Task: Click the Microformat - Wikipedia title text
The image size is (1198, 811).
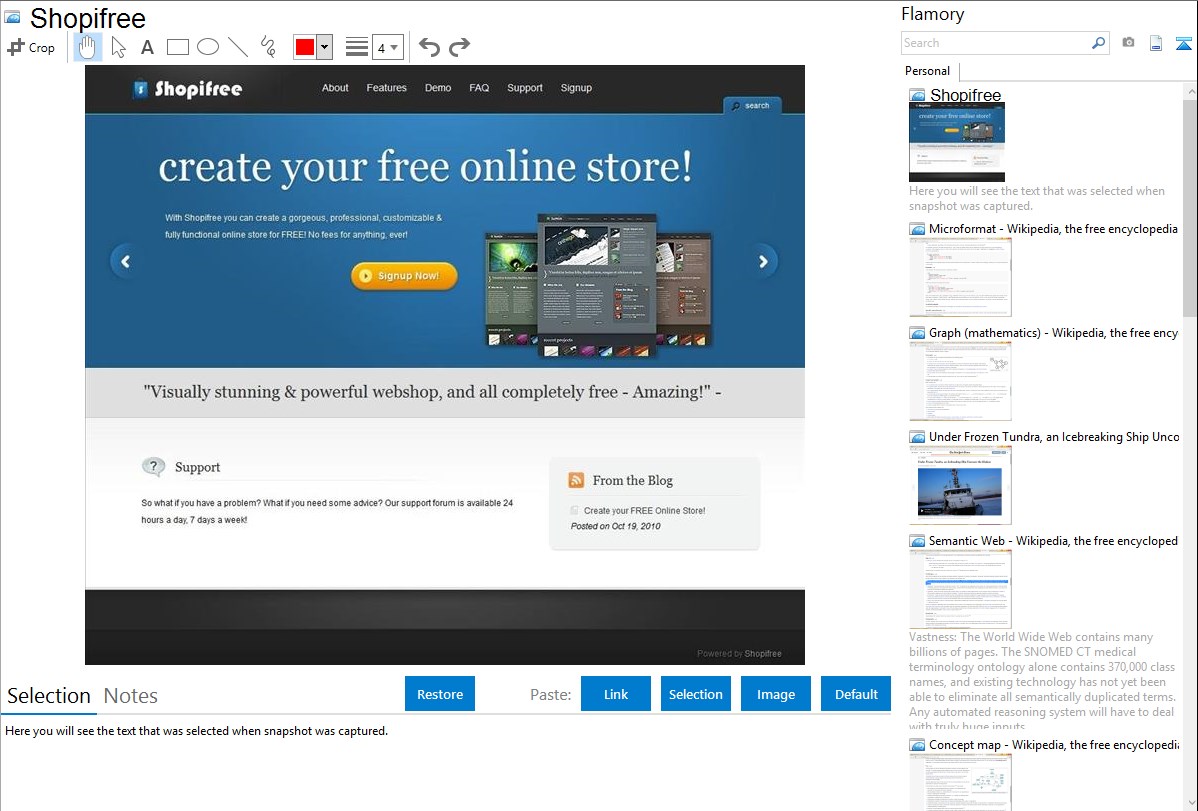Action: [x=1053, y=229]
